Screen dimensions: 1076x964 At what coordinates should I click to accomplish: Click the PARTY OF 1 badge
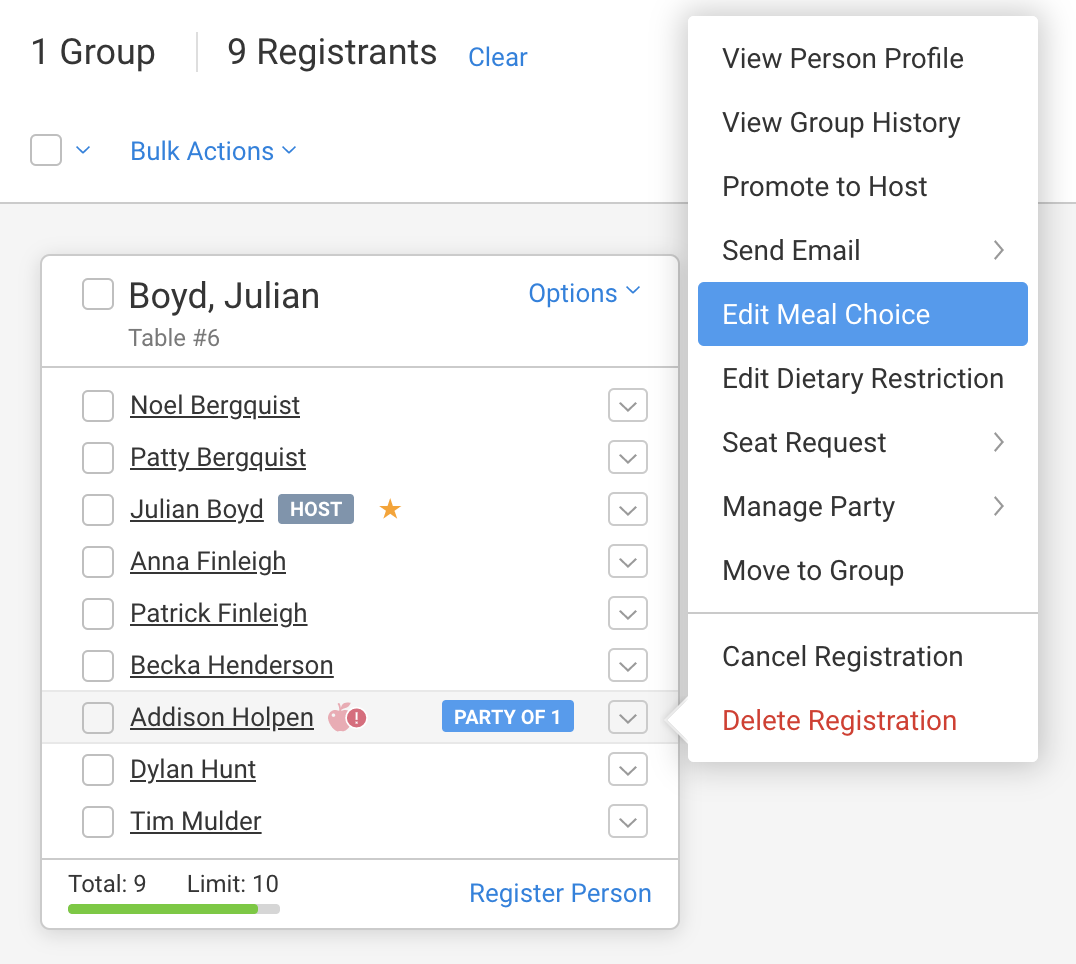507,717
